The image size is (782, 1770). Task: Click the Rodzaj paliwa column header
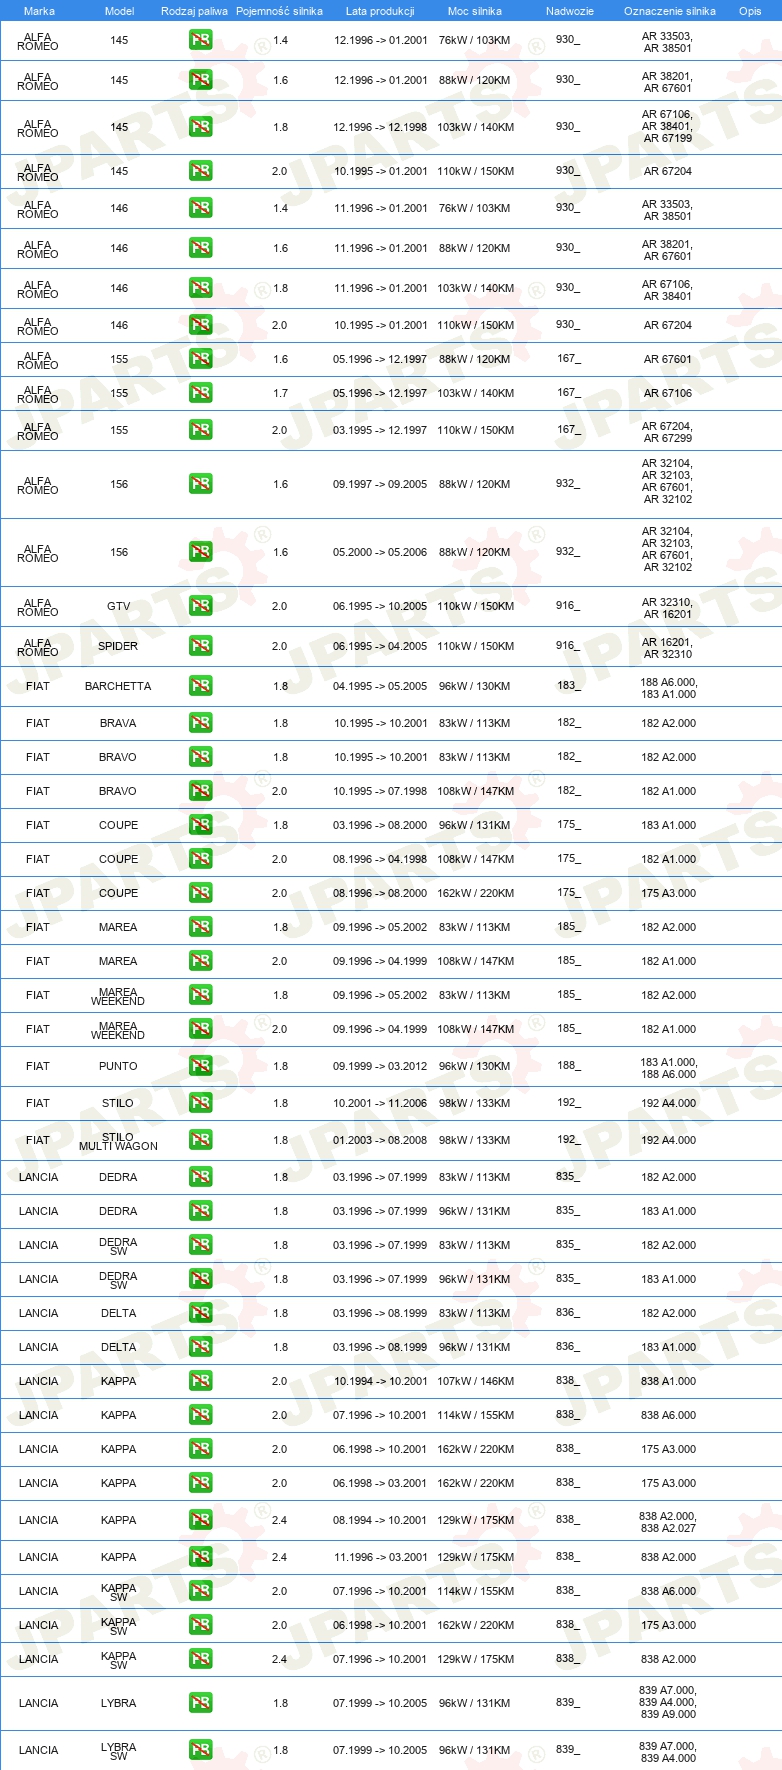194,11
